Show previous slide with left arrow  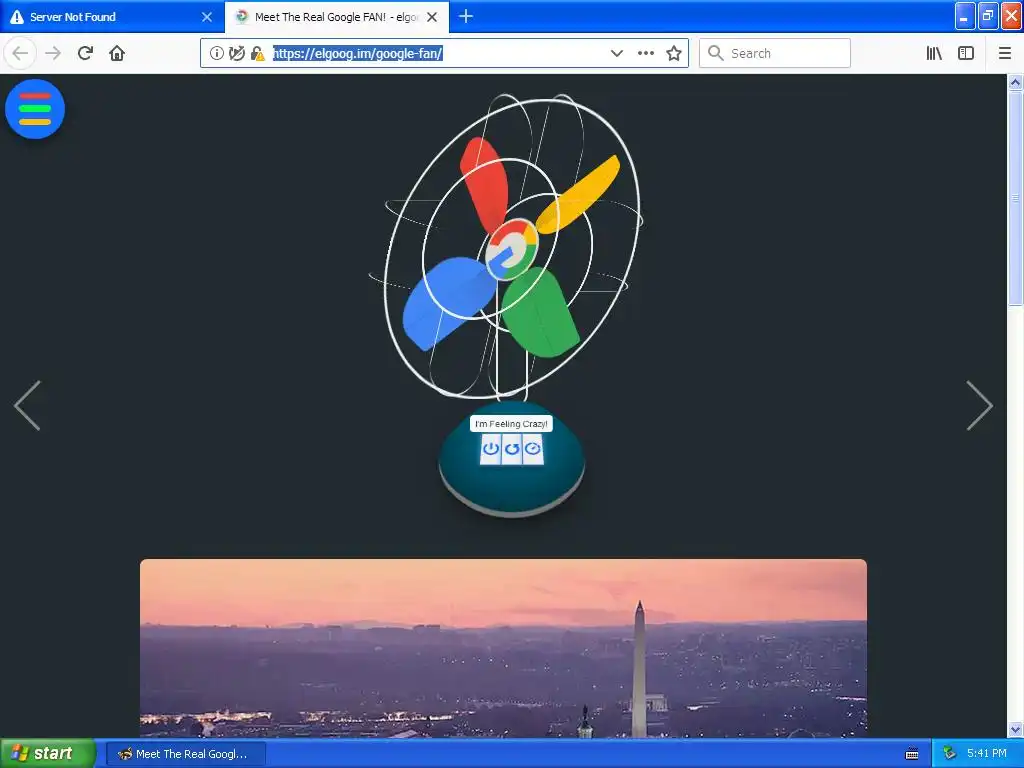(x=27, y=406)
